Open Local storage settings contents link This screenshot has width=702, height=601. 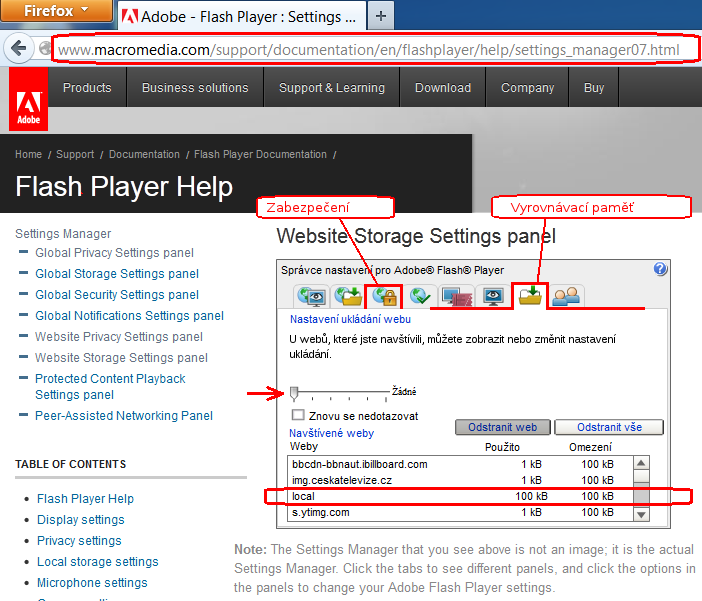click(x=98, y=562)
